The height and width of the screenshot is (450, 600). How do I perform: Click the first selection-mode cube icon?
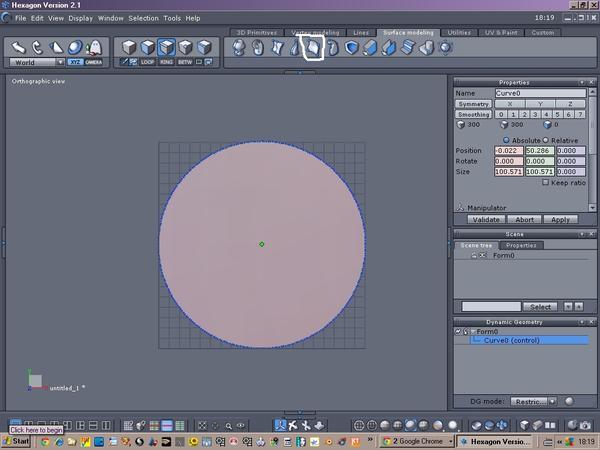click(x=129, y=47)
